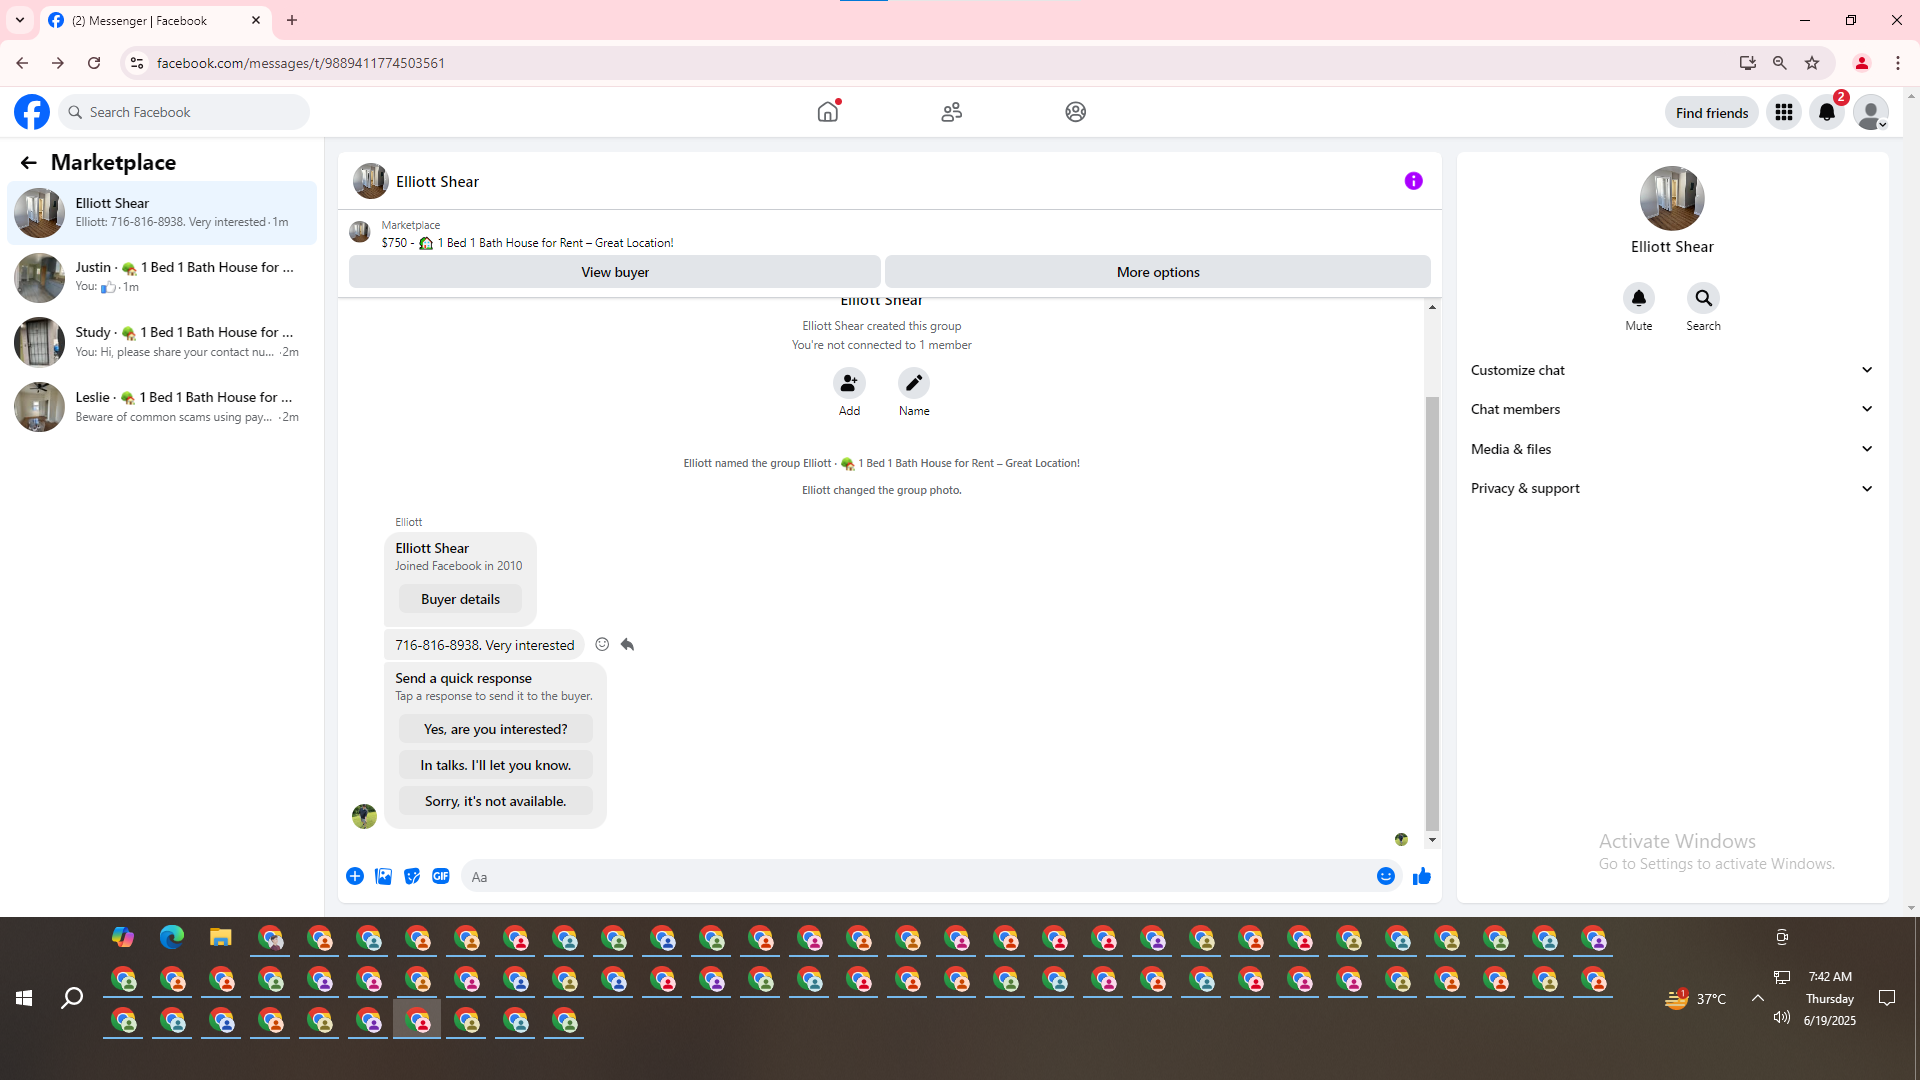
Task: Open the Chrome profile avatar
Action: [1862, 63]
